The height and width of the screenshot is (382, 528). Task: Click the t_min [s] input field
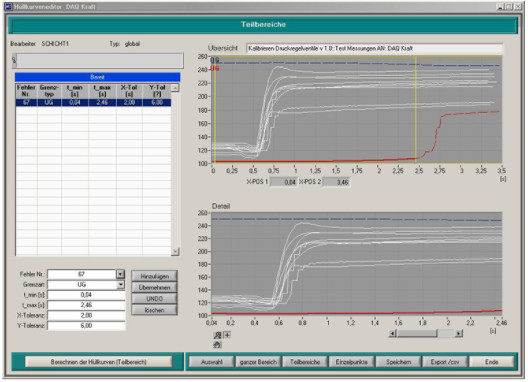(87, 295)
